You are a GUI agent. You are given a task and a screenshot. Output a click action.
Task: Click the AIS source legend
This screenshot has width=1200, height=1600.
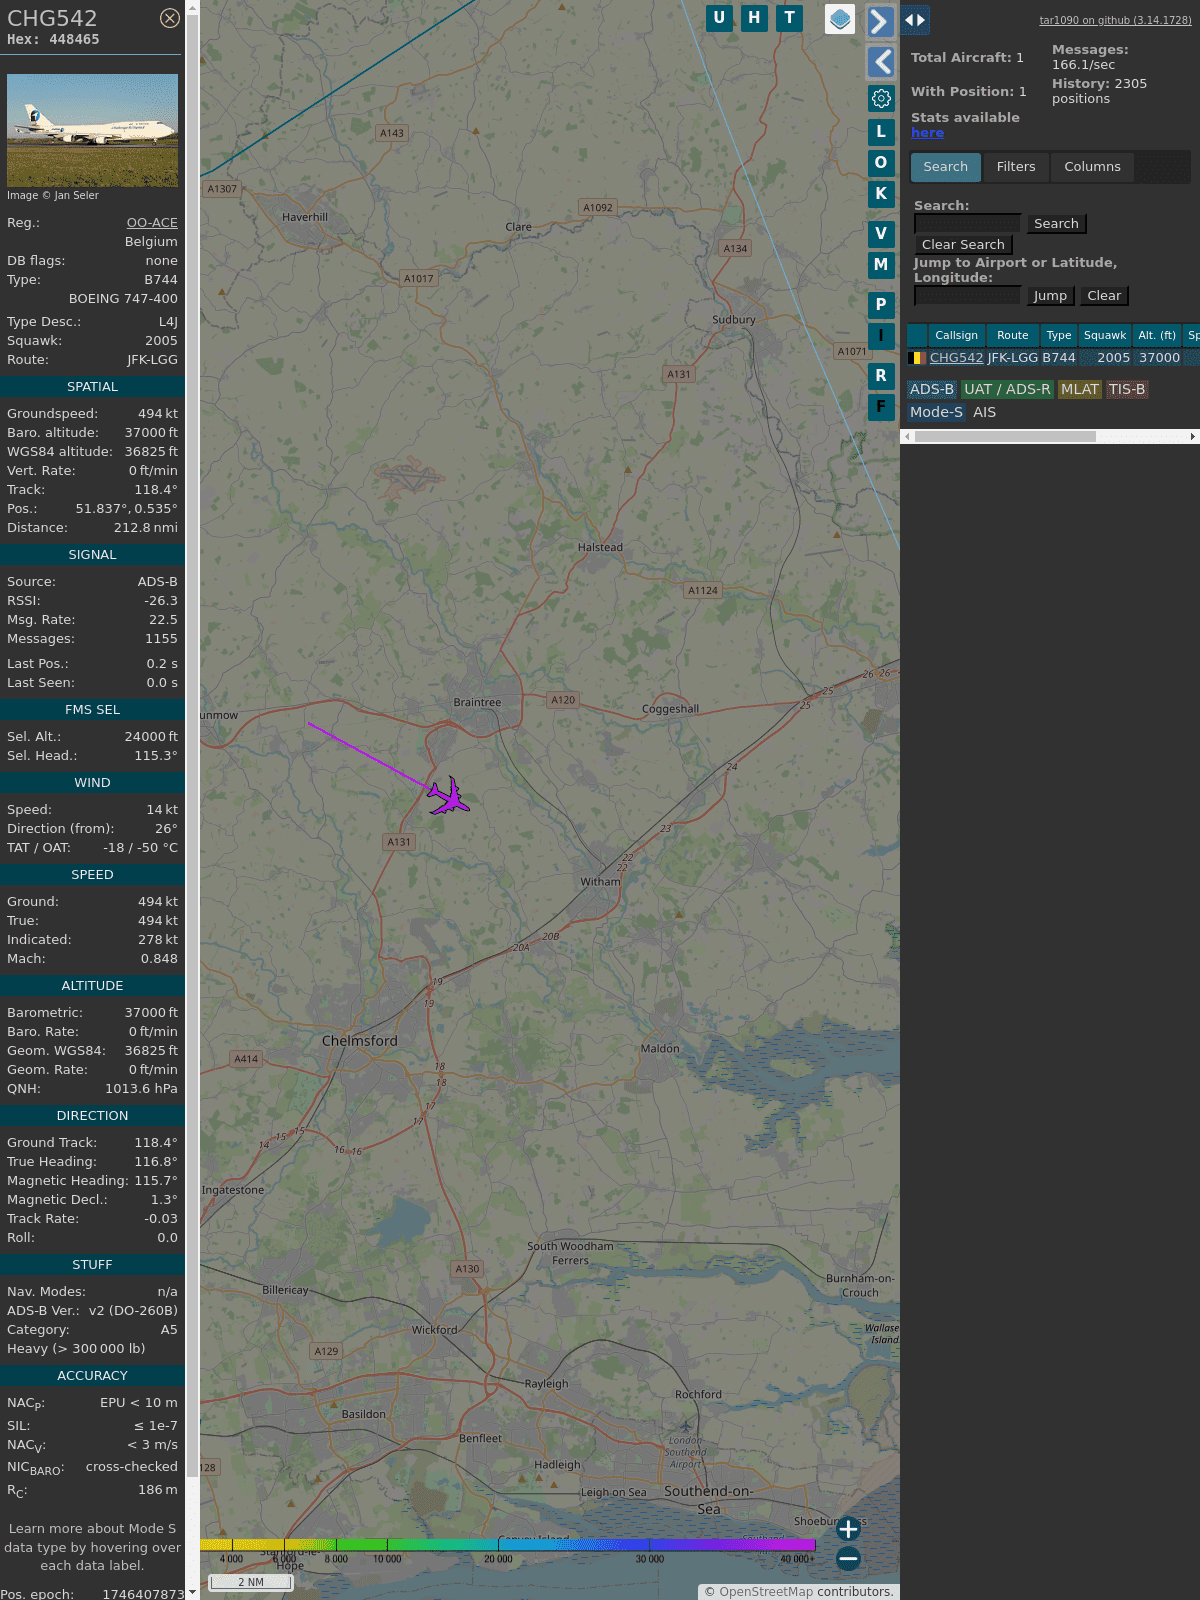point(985,413)
